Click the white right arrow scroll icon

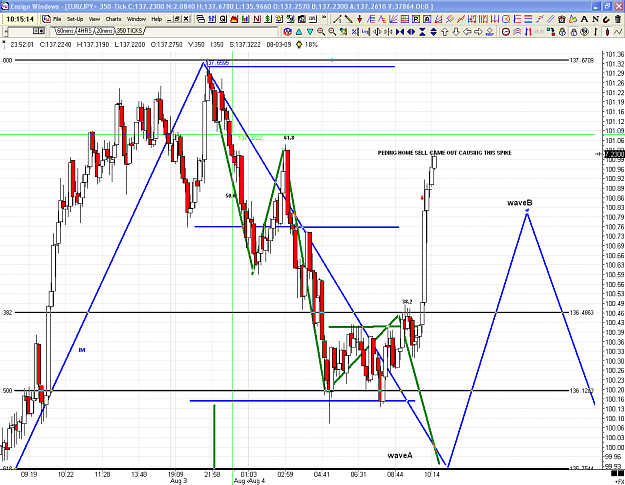click(x=478, y=31)
